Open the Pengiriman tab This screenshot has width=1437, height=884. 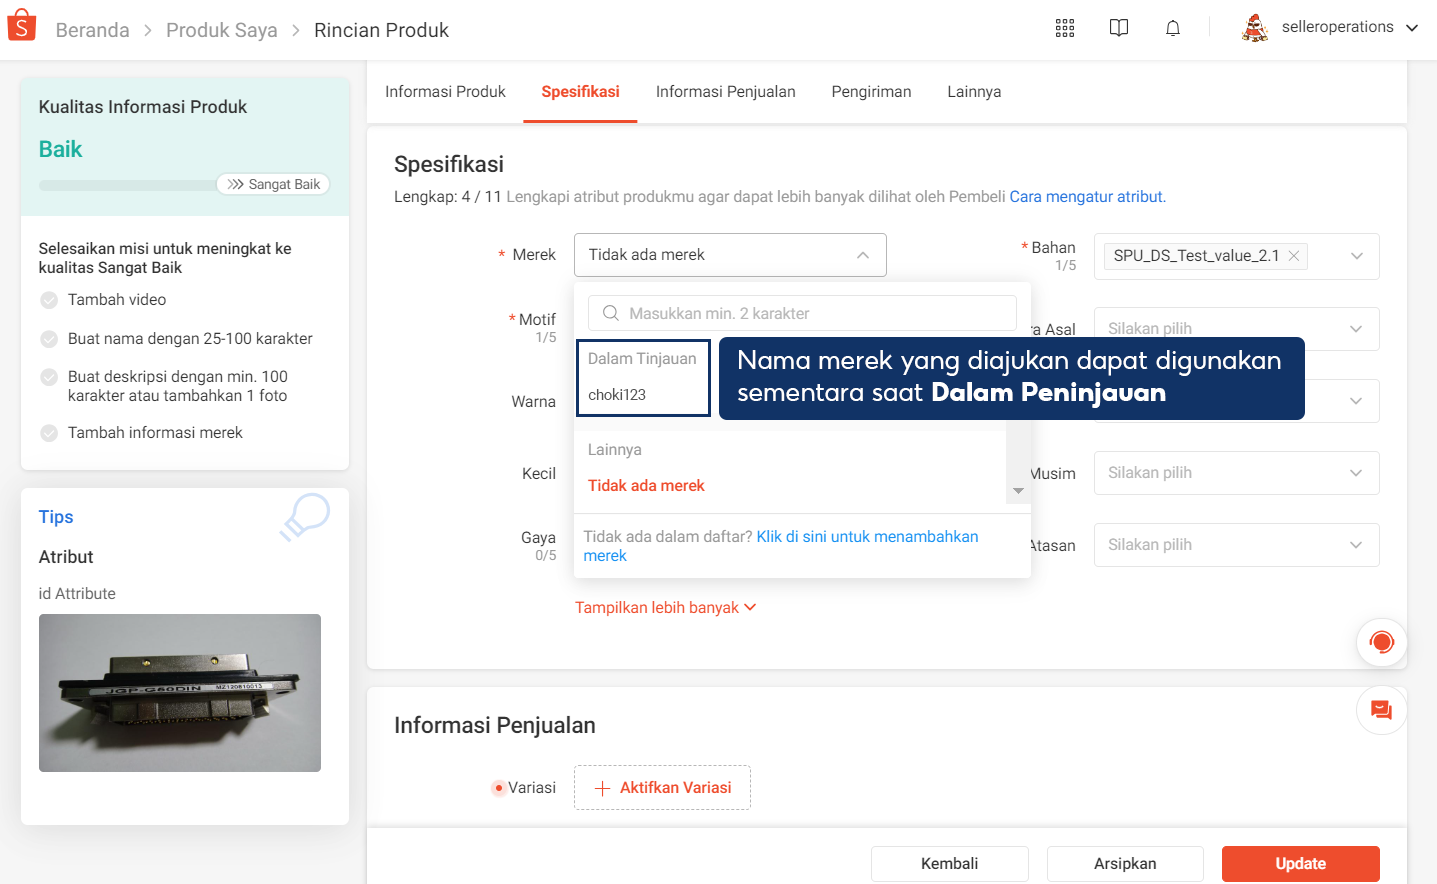(x=871, y=91)
